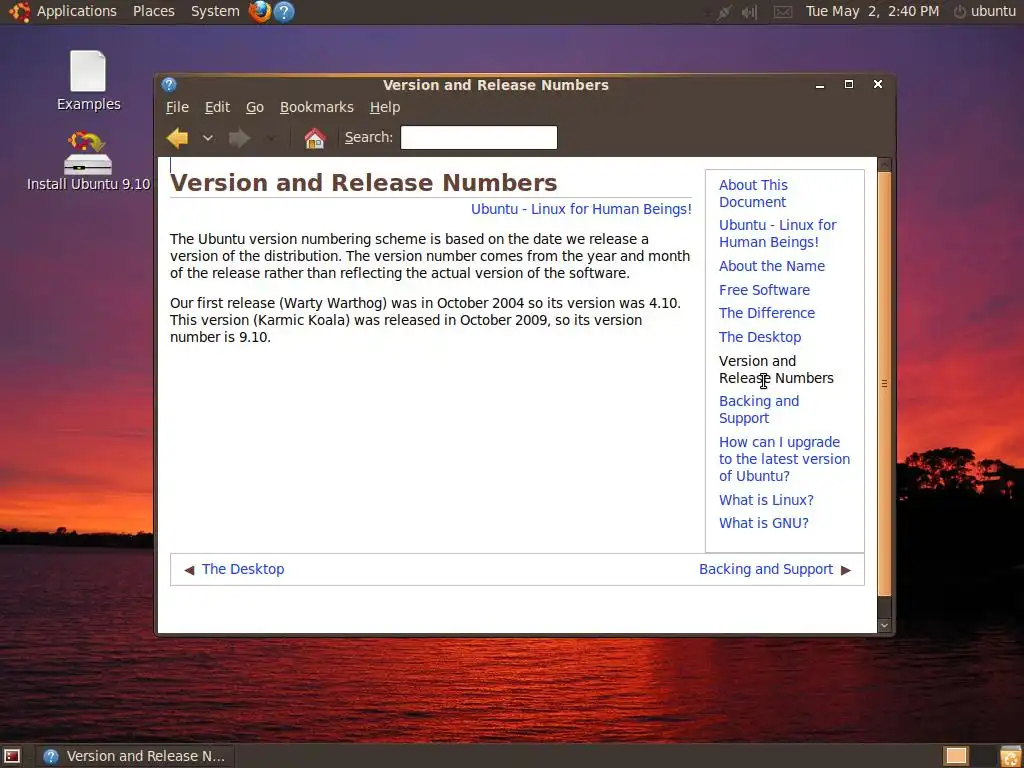Open the Edit menu
The width and height of the screenshot is (1024, 768).
(x=217, y=107)
